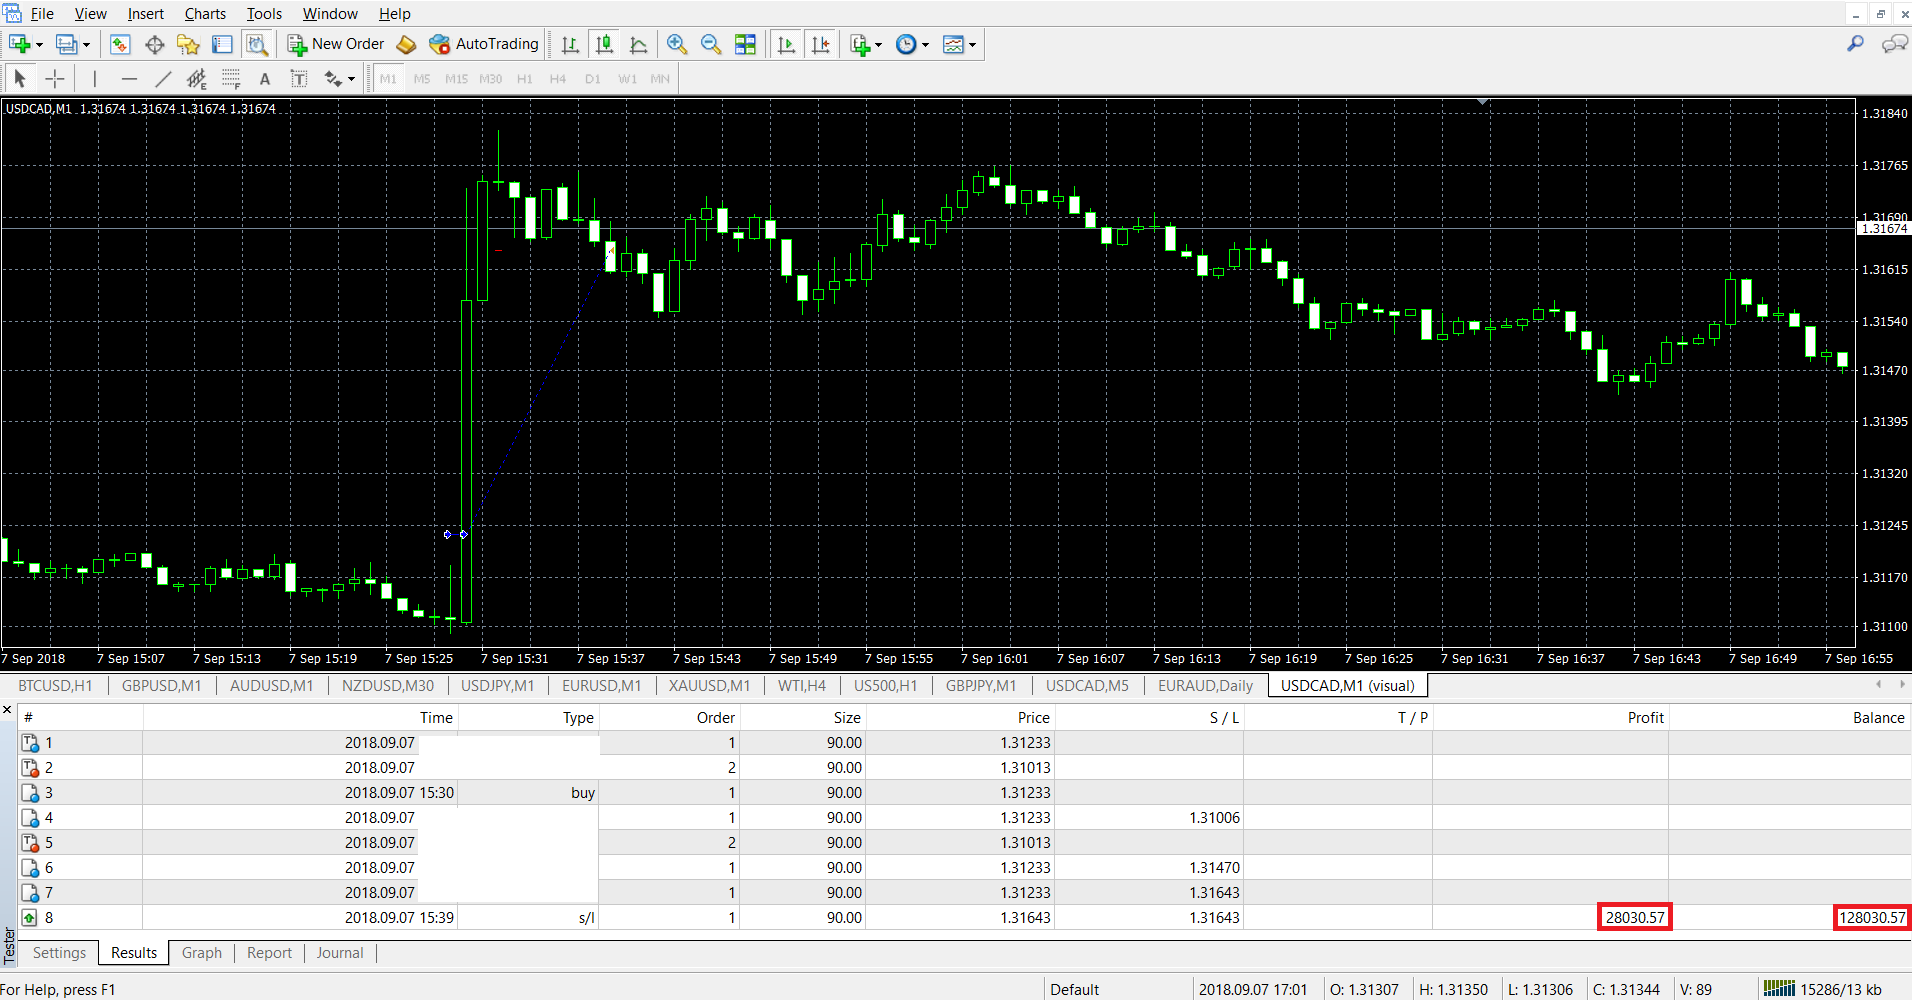
Task: Open the chat bubbles icon
Action: point(1894,44)
